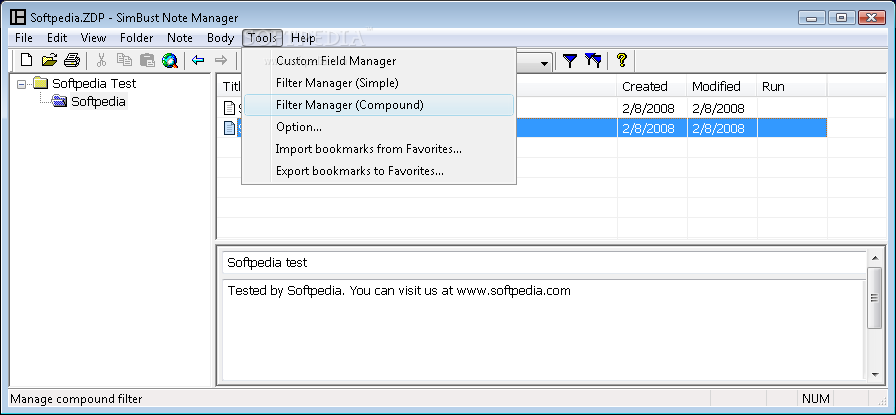Click Created date 2/8/2008 in first row
896x415 pixels.
(x=649, y=108)
